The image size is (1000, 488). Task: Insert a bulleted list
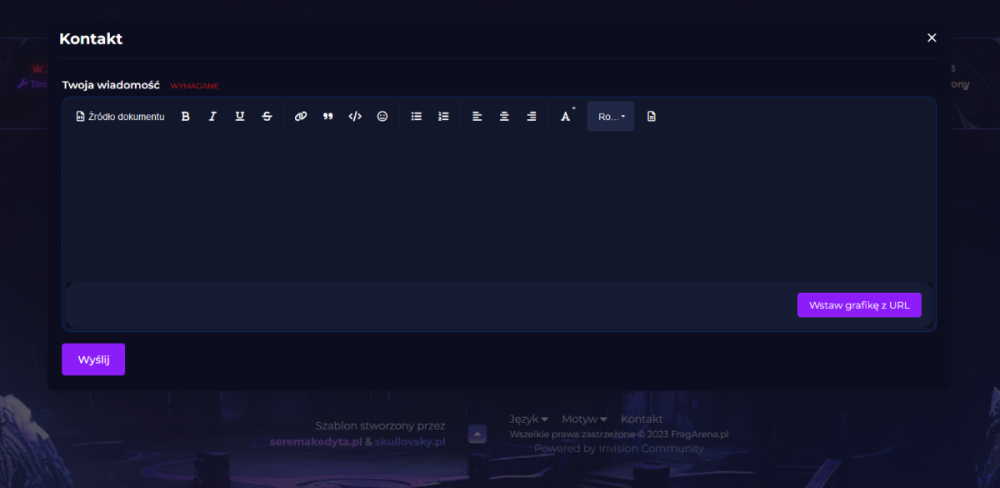coord(416,117)
